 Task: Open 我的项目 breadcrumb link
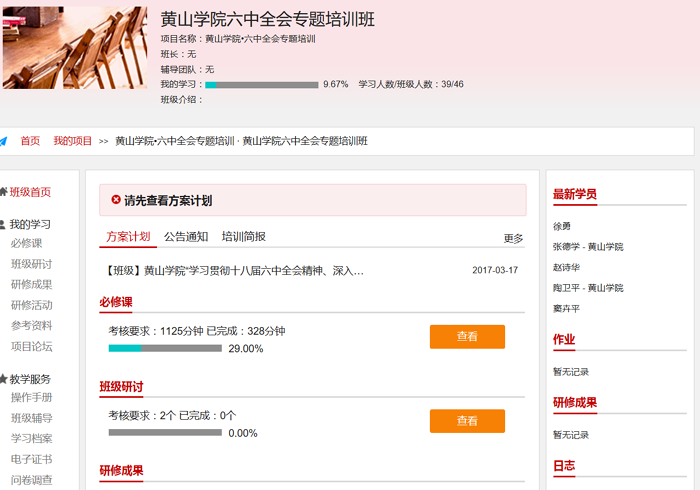(73, 141)
